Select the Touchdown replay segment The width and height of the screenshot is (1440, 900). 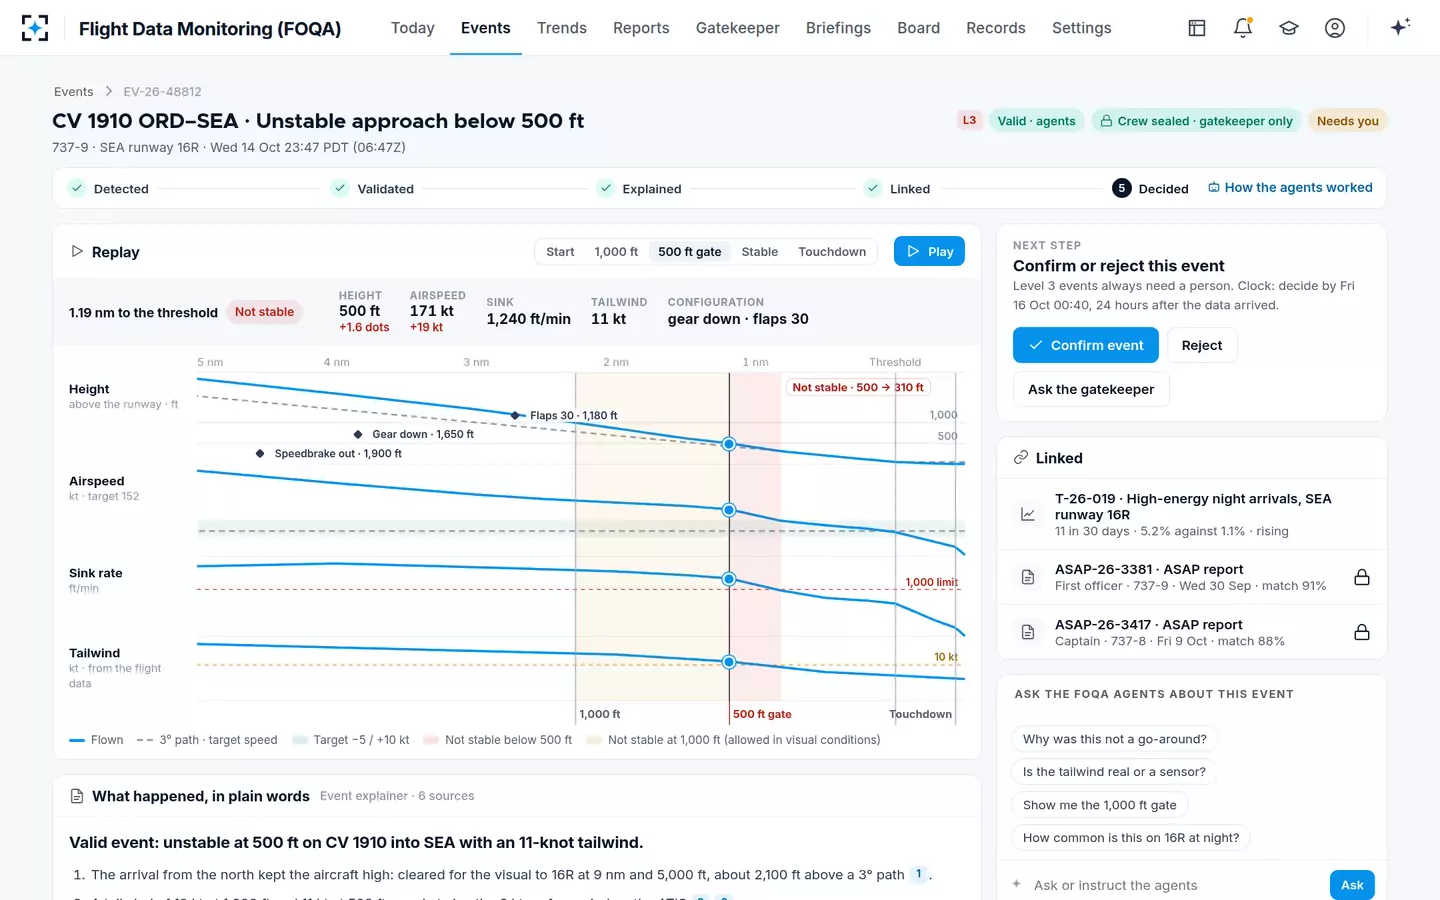click(x=832, y=252)
